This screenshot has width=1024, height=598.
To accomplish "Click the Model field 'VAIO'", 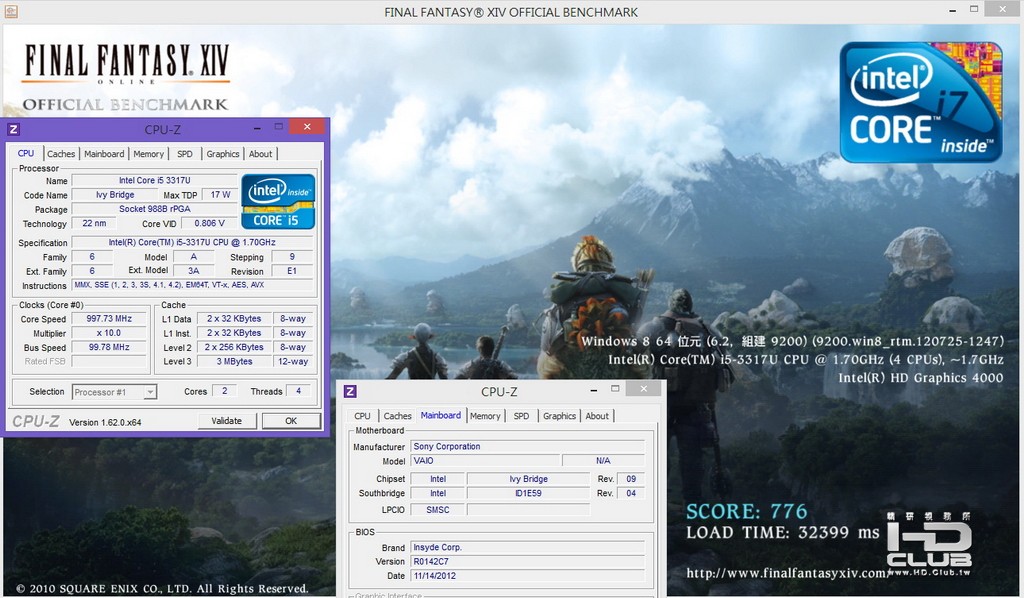I will coord(485,461).
